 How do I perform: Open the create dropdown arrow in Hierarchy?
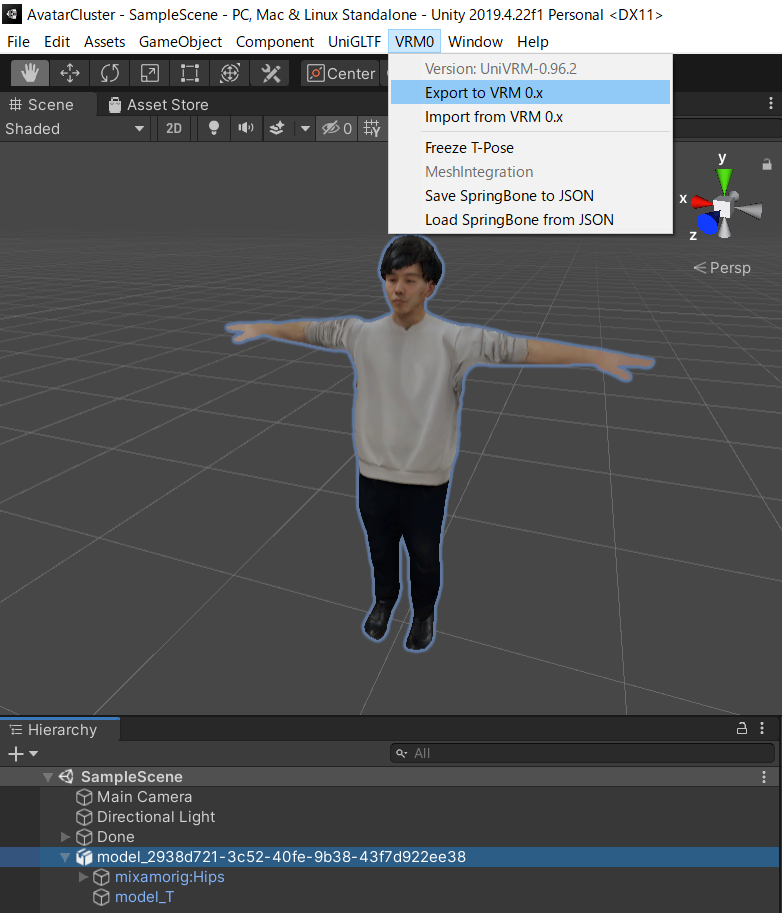click(34, 754)
